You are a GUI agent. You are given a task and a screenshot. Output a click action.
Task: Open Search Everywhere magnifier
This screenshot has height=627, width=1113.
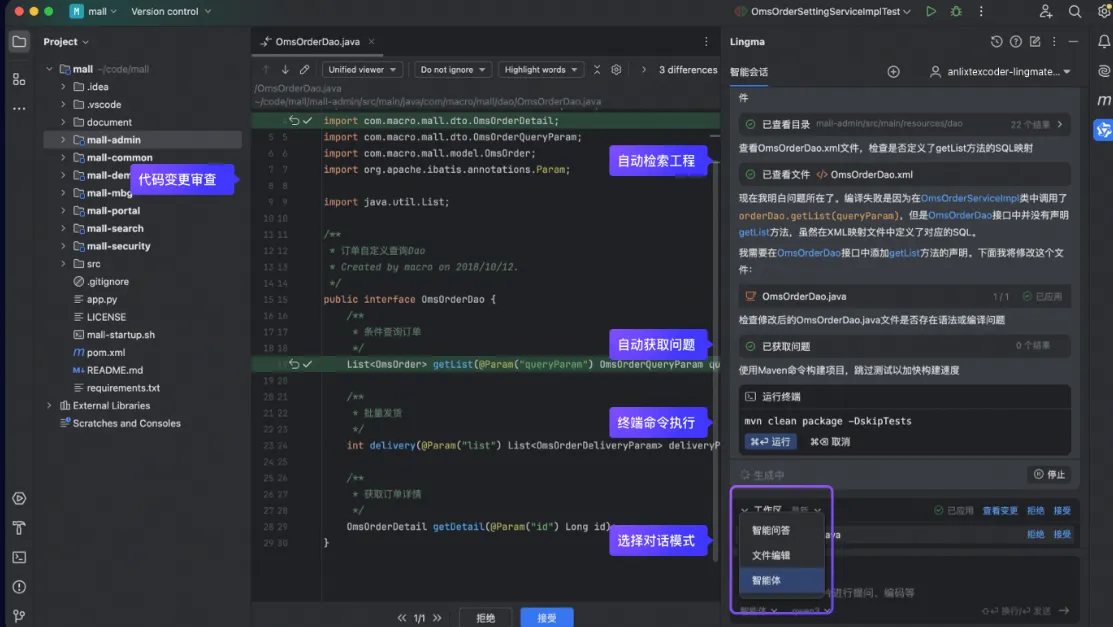tap(1075, 11)
